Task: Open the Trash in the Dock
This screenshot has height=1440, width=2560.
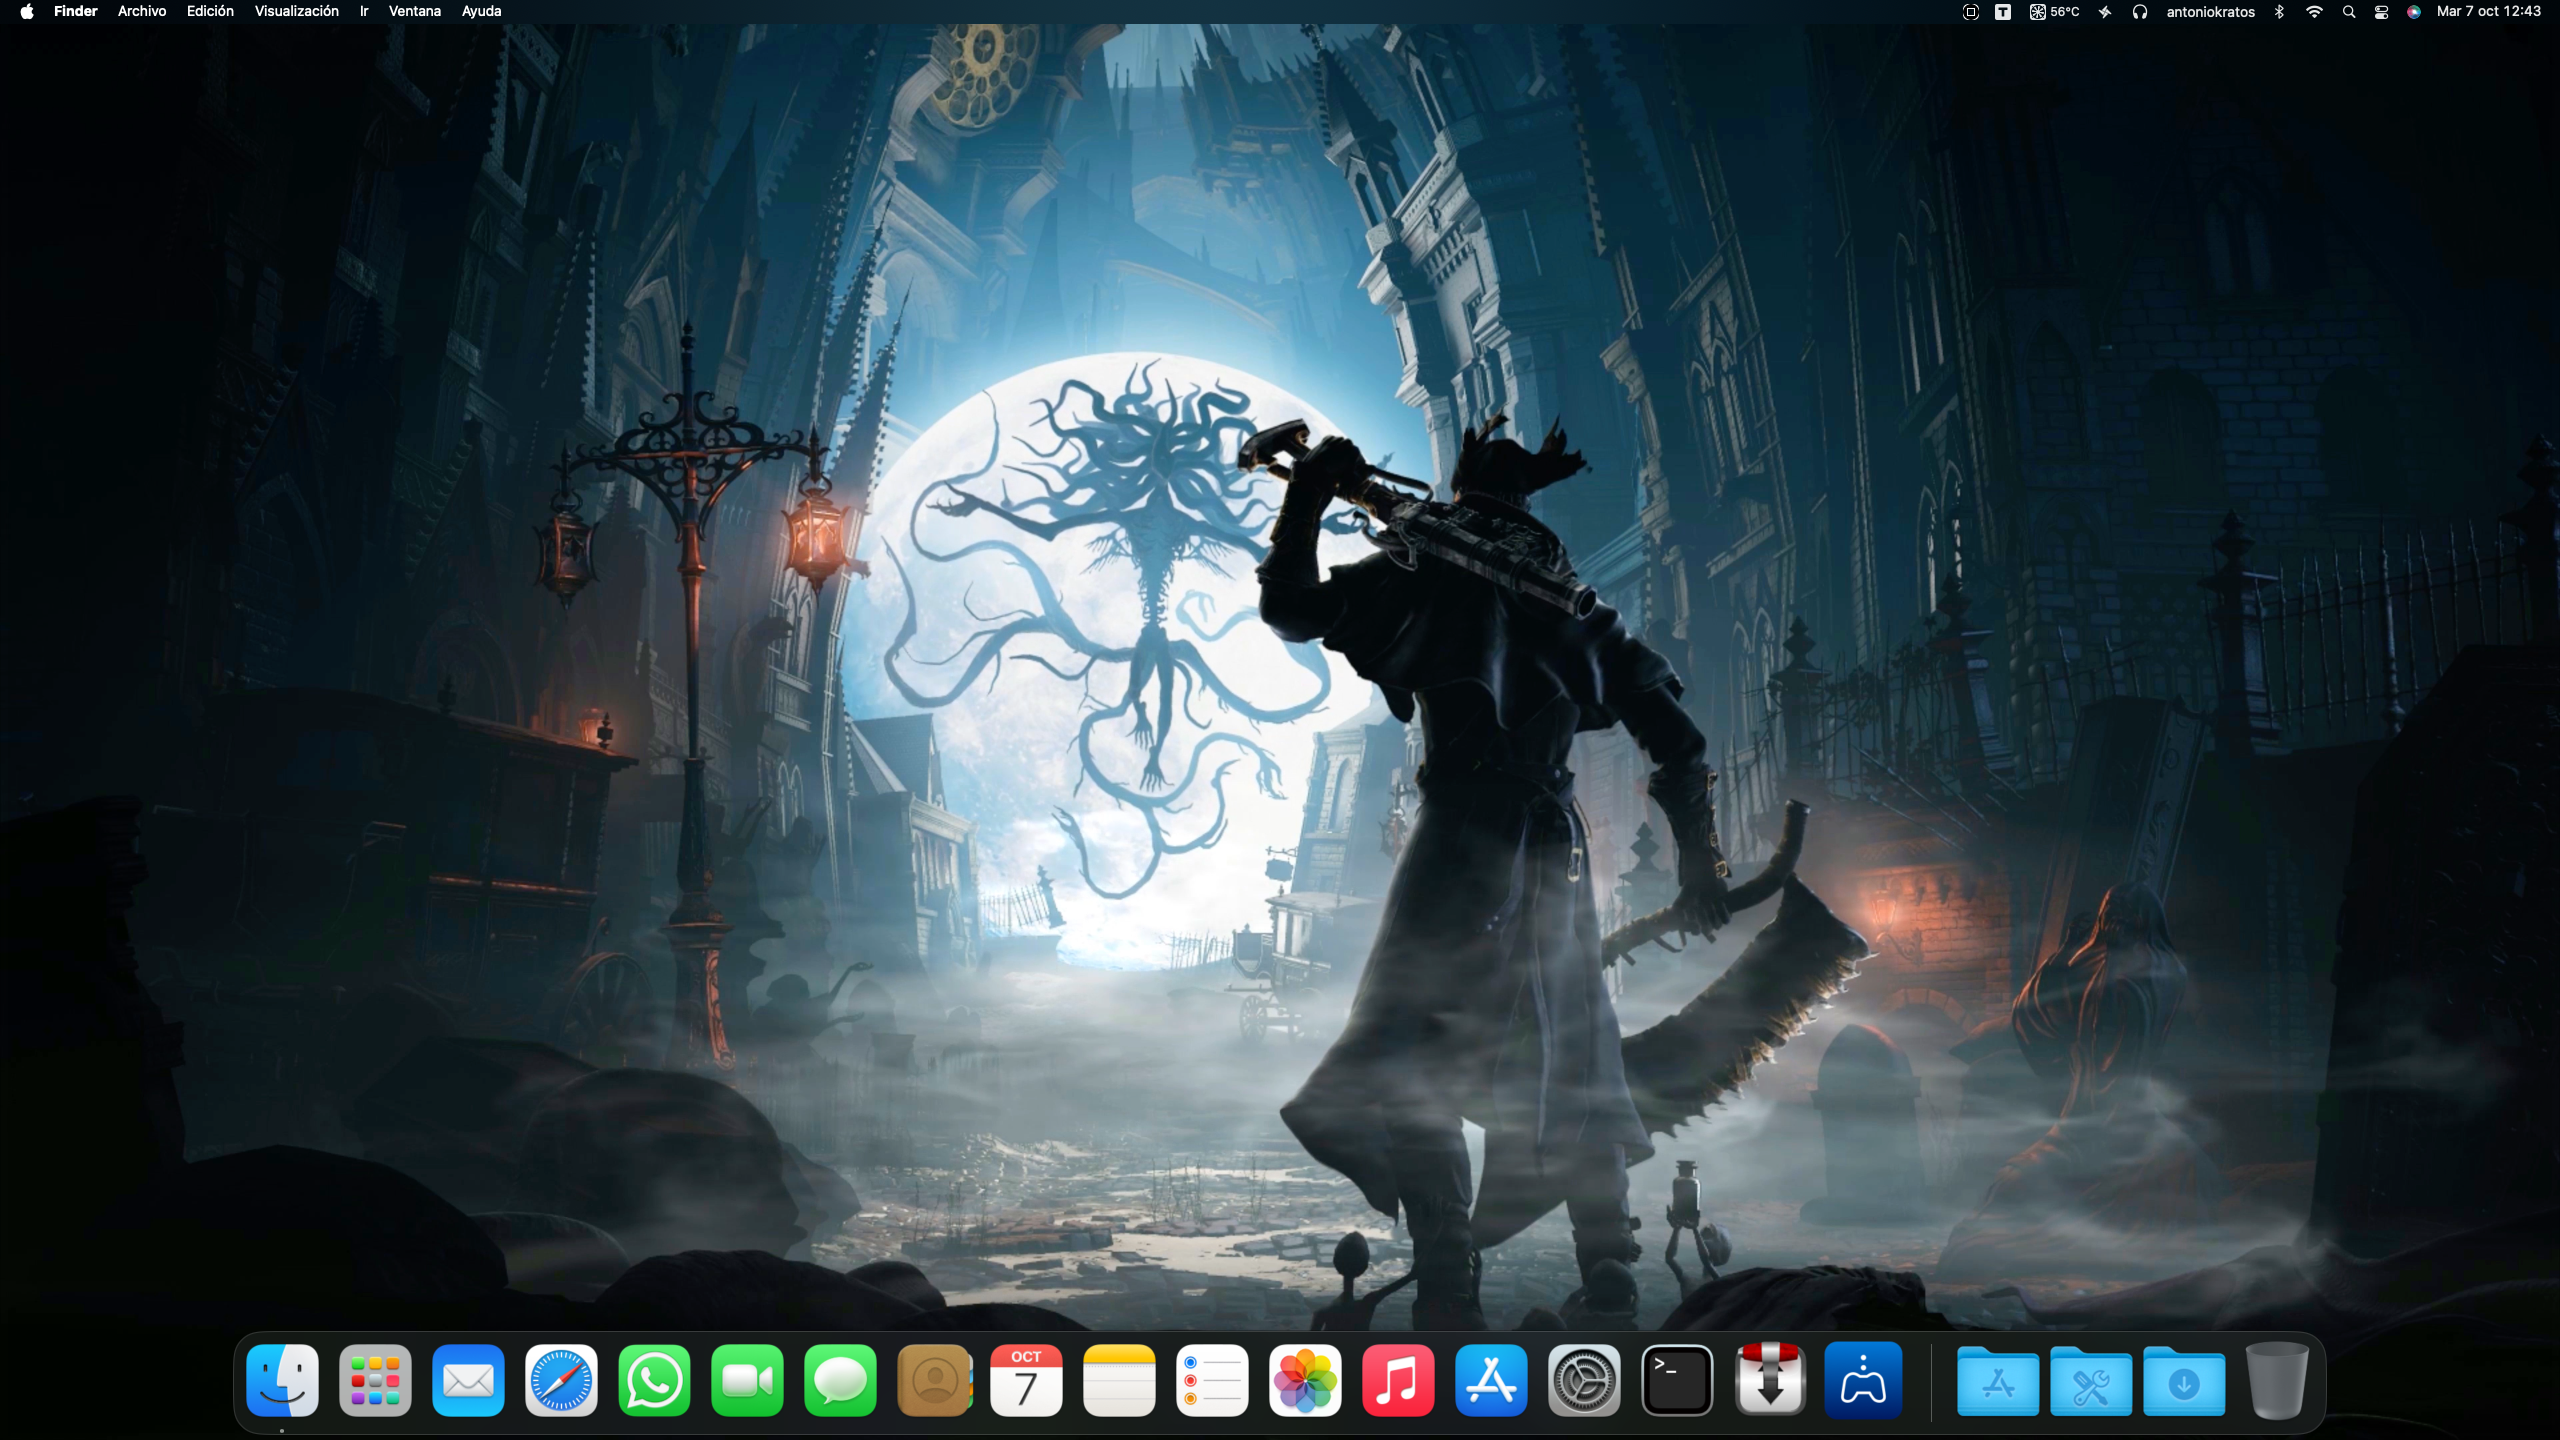Action: (x=2277, y=1381)
